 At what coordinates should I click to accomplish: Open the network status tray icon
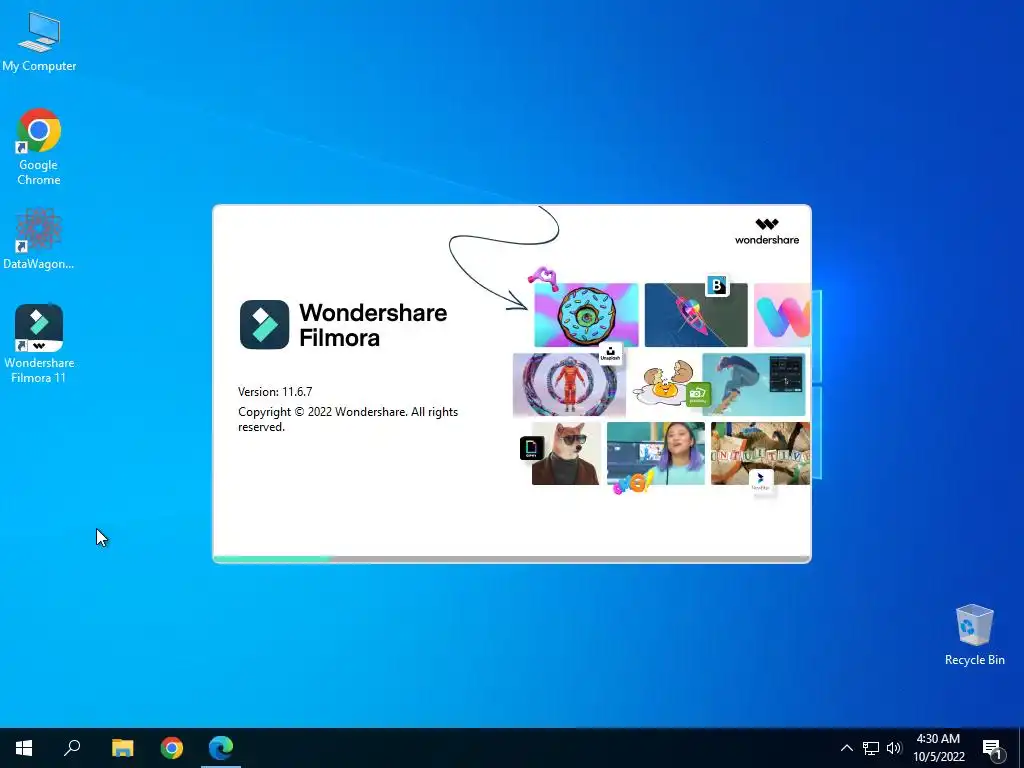pos(871,748)
